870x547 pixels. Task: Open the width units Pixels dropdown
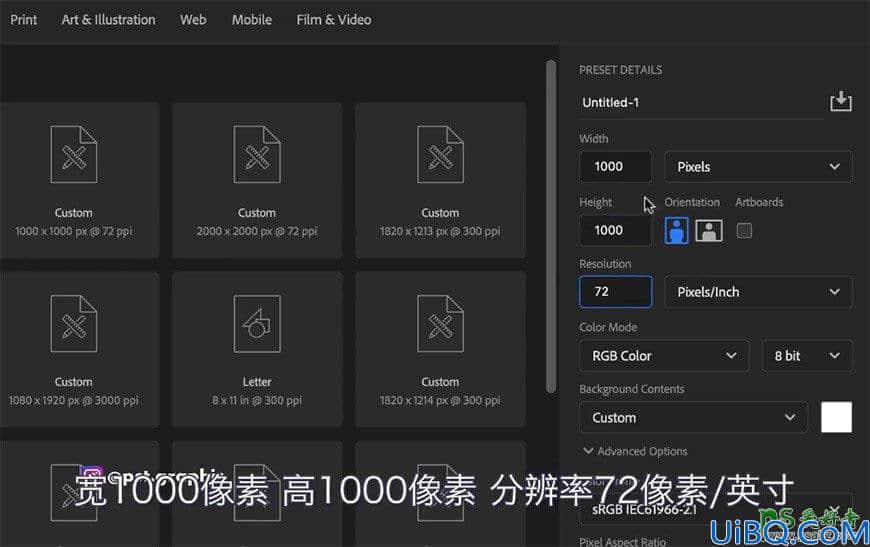758,166
